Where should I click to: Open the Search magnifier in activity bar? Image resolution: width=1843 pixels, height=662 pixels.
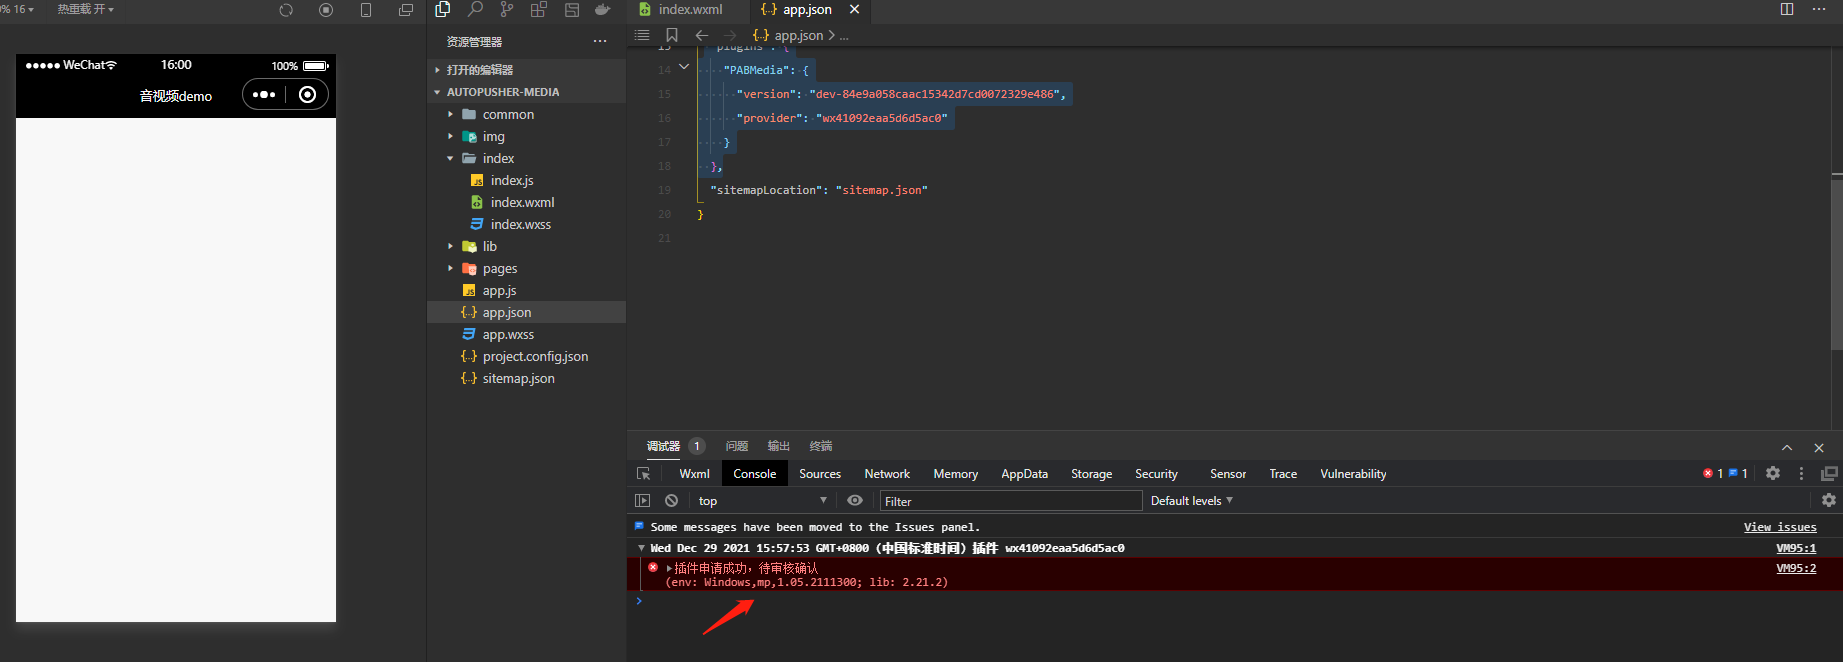coord(475,9)
